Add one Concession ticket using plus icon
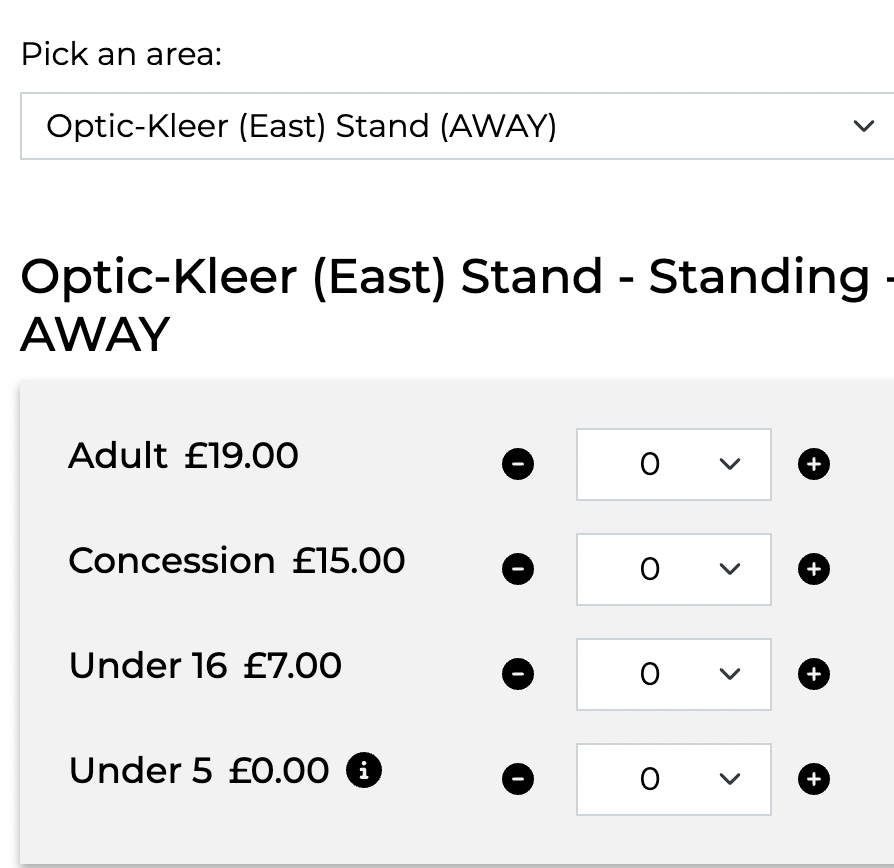This screenshot has width=894, height=868. 814,569
